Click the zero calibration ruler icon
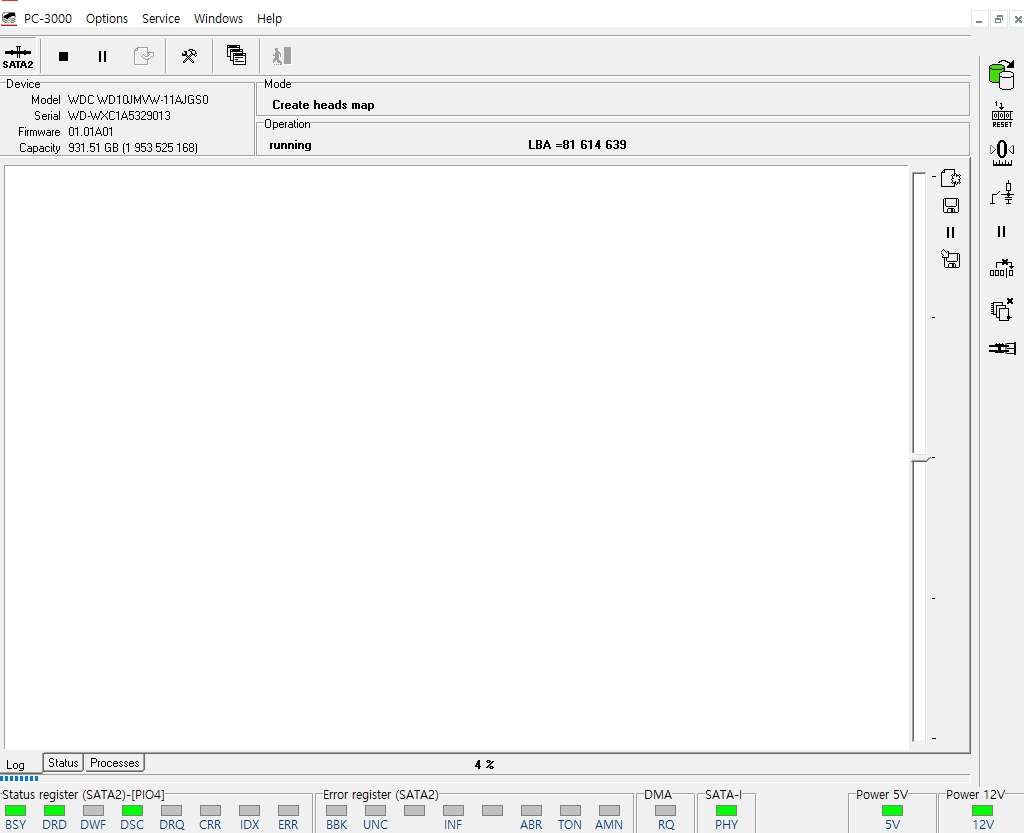Screen dimensions: 1024x833 pos(1002,153)
